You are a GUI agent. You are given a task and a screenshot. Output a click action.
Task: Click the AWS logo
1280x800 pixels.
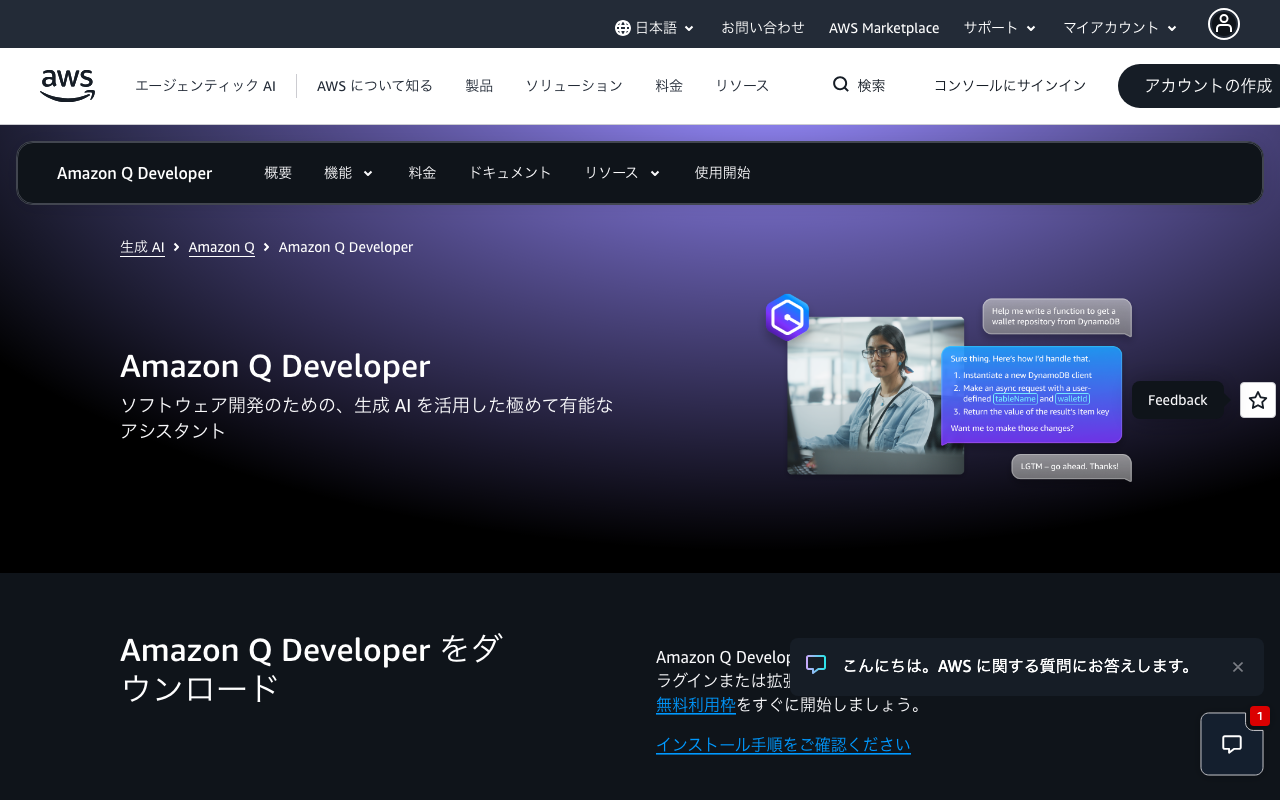[x=68, y=86]
